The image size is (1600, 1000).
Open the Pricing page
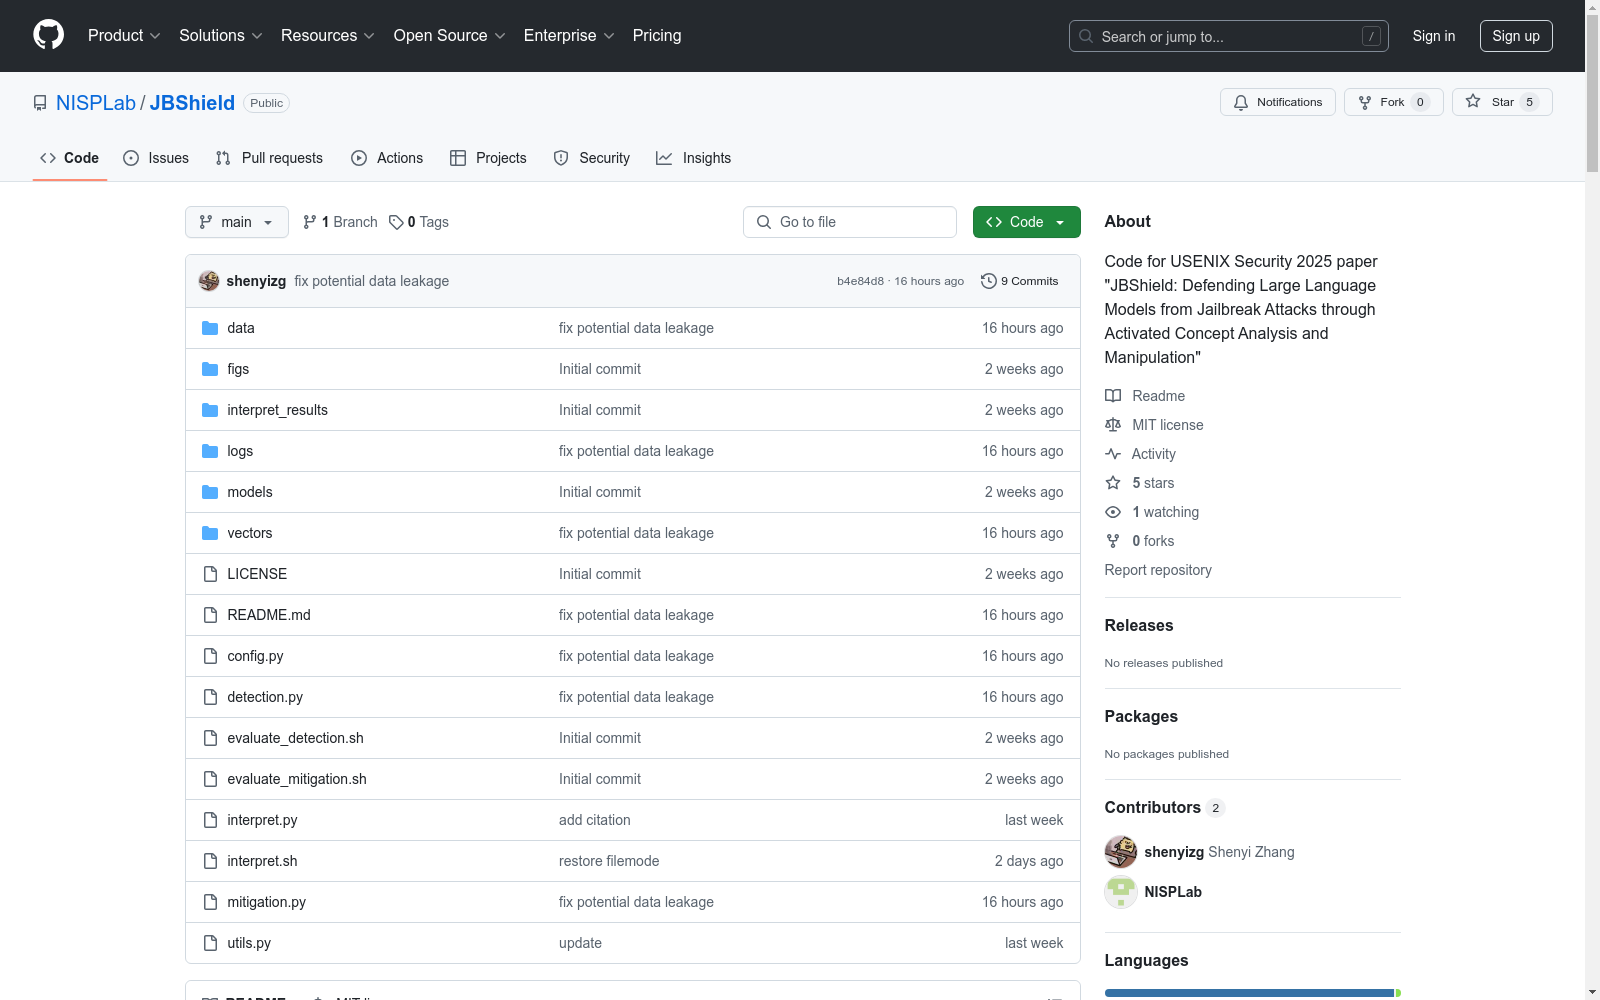pos(657,35)
